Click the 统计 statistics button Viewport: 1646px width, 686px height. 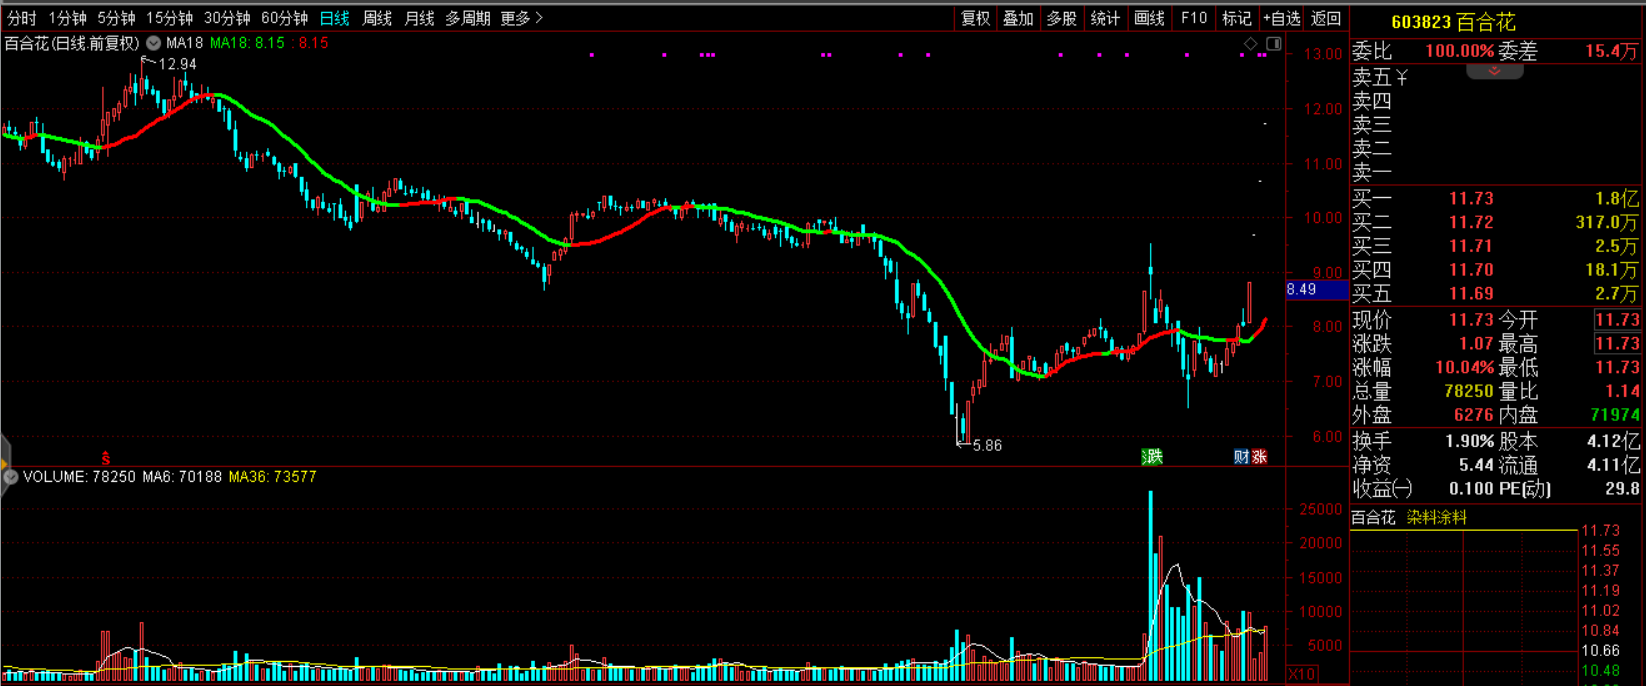coord(1105,18)
